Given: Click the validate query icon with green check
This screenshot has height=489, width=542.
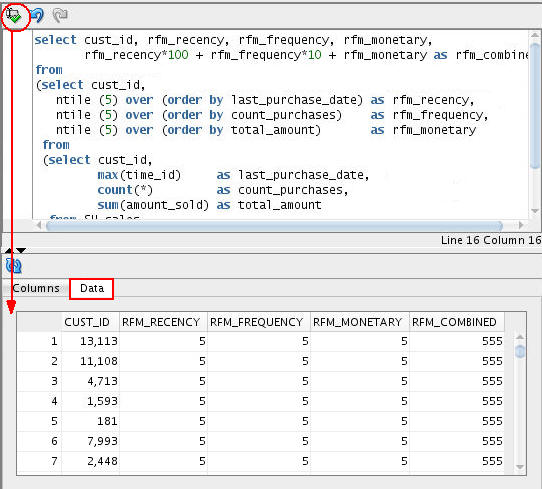Looking at the screenshot, I should [14, 16].
